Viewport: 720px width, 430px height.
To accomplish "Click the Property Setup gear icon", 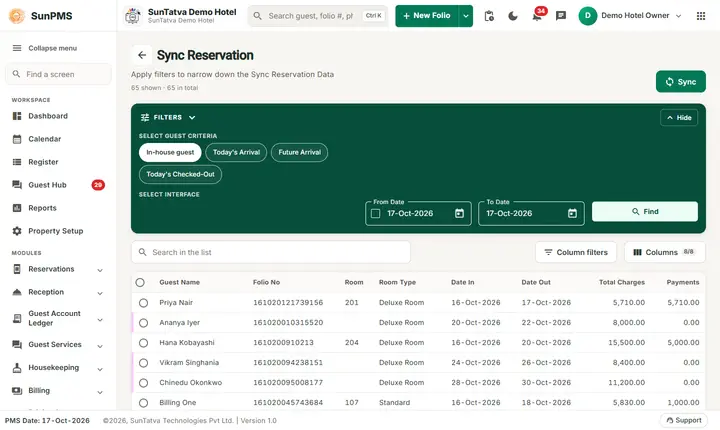I will pos(17,231).
